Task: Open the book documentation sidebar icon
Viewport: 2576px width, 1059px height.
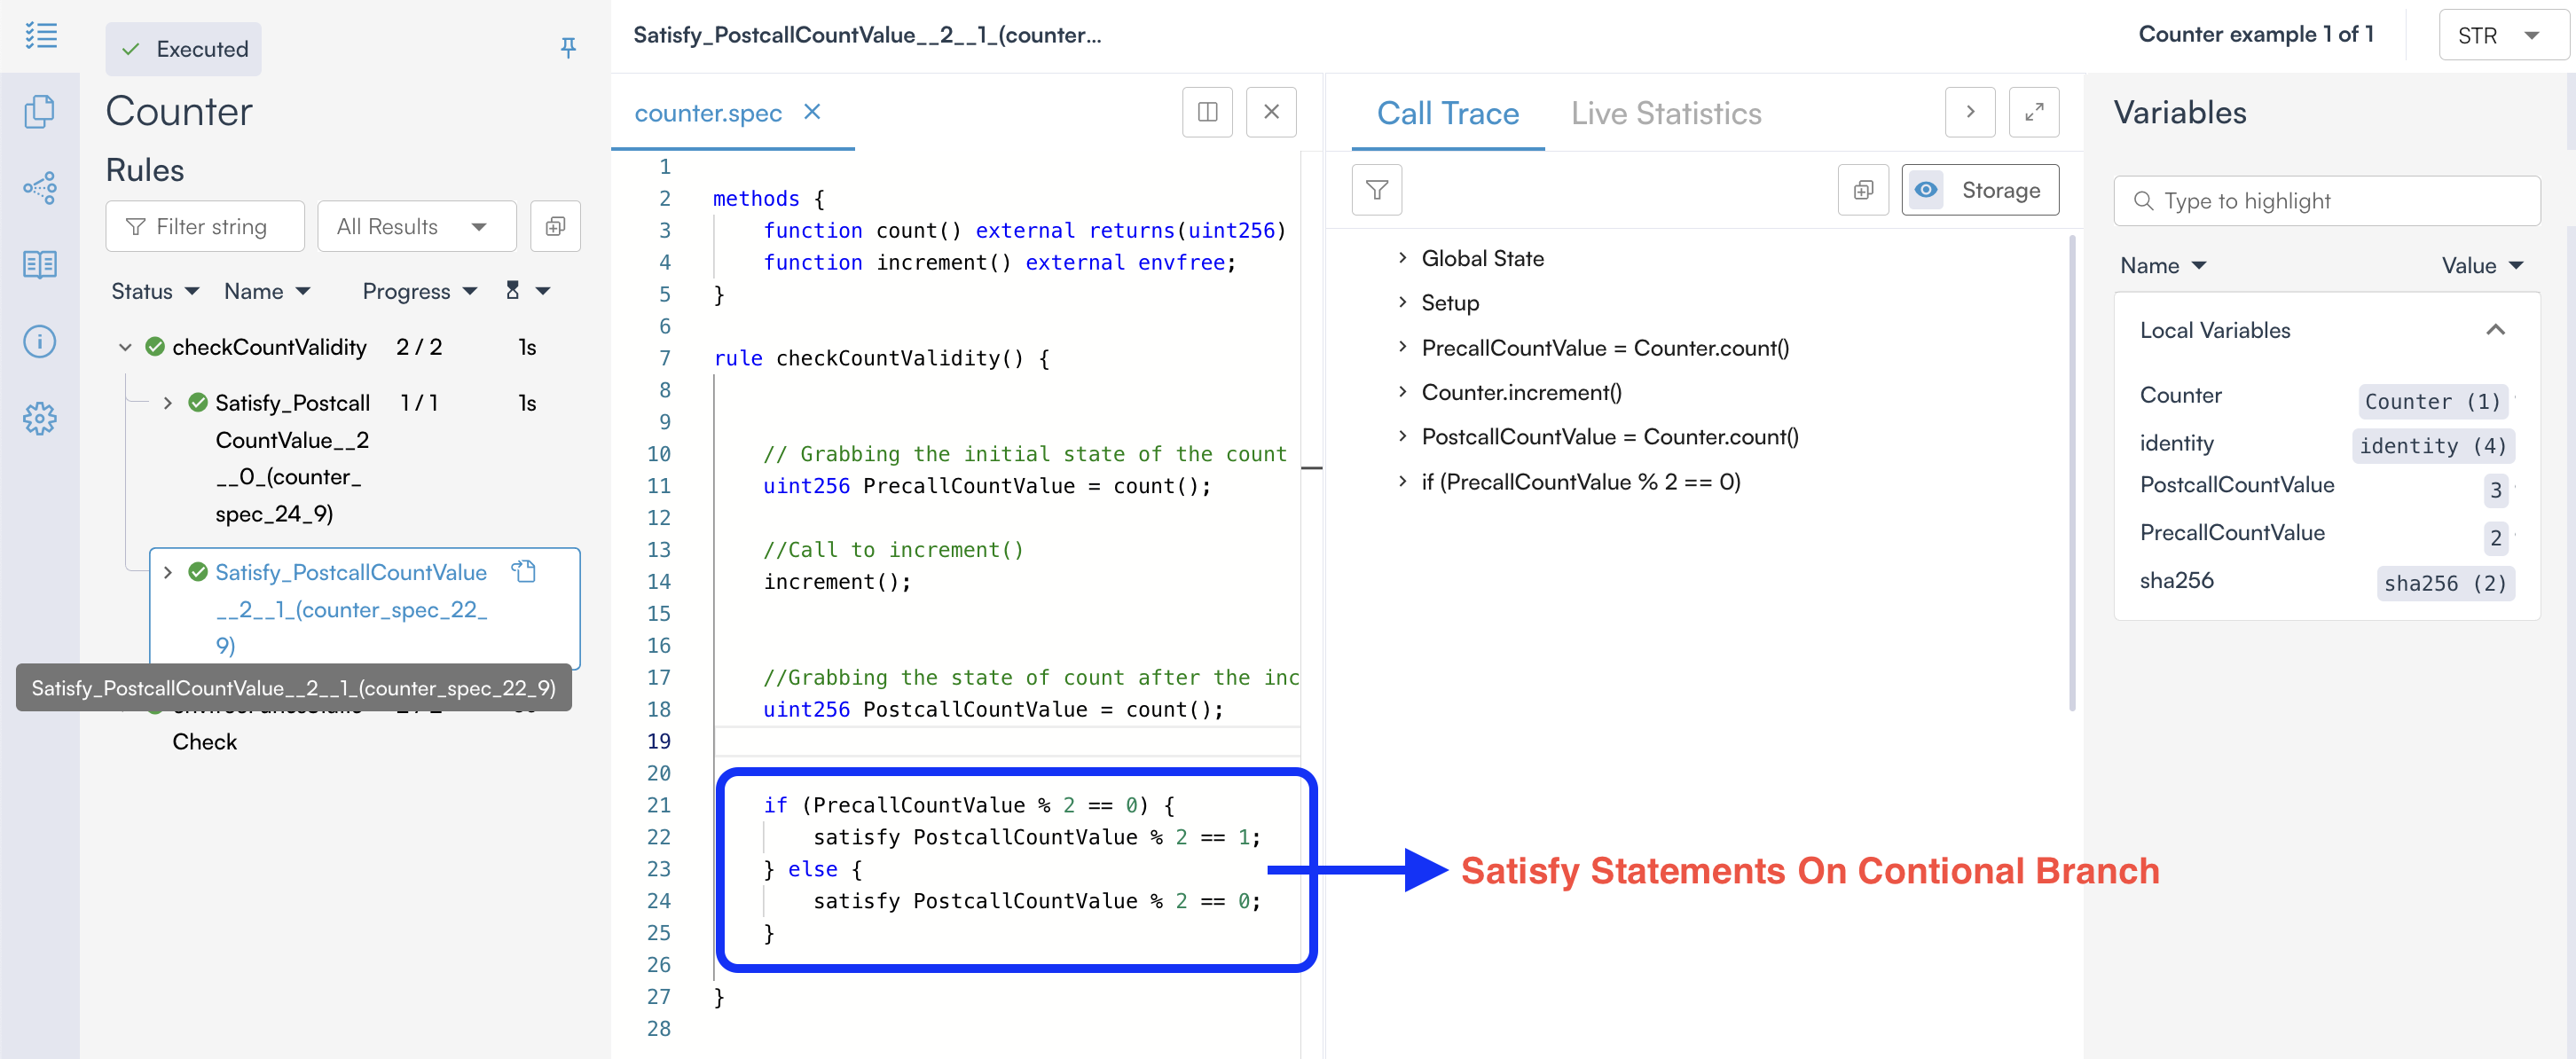Action: (40, 264)
